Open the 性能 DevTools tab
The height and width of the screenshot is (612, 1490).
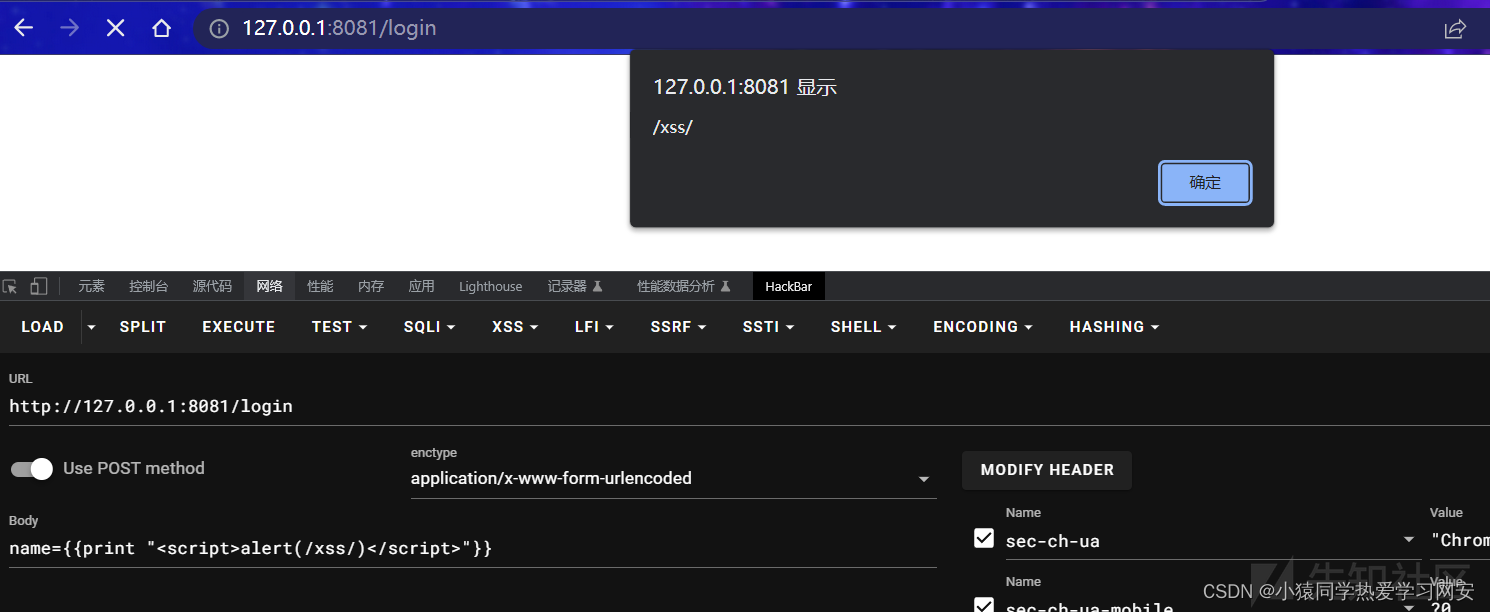(x=320, y=286)
